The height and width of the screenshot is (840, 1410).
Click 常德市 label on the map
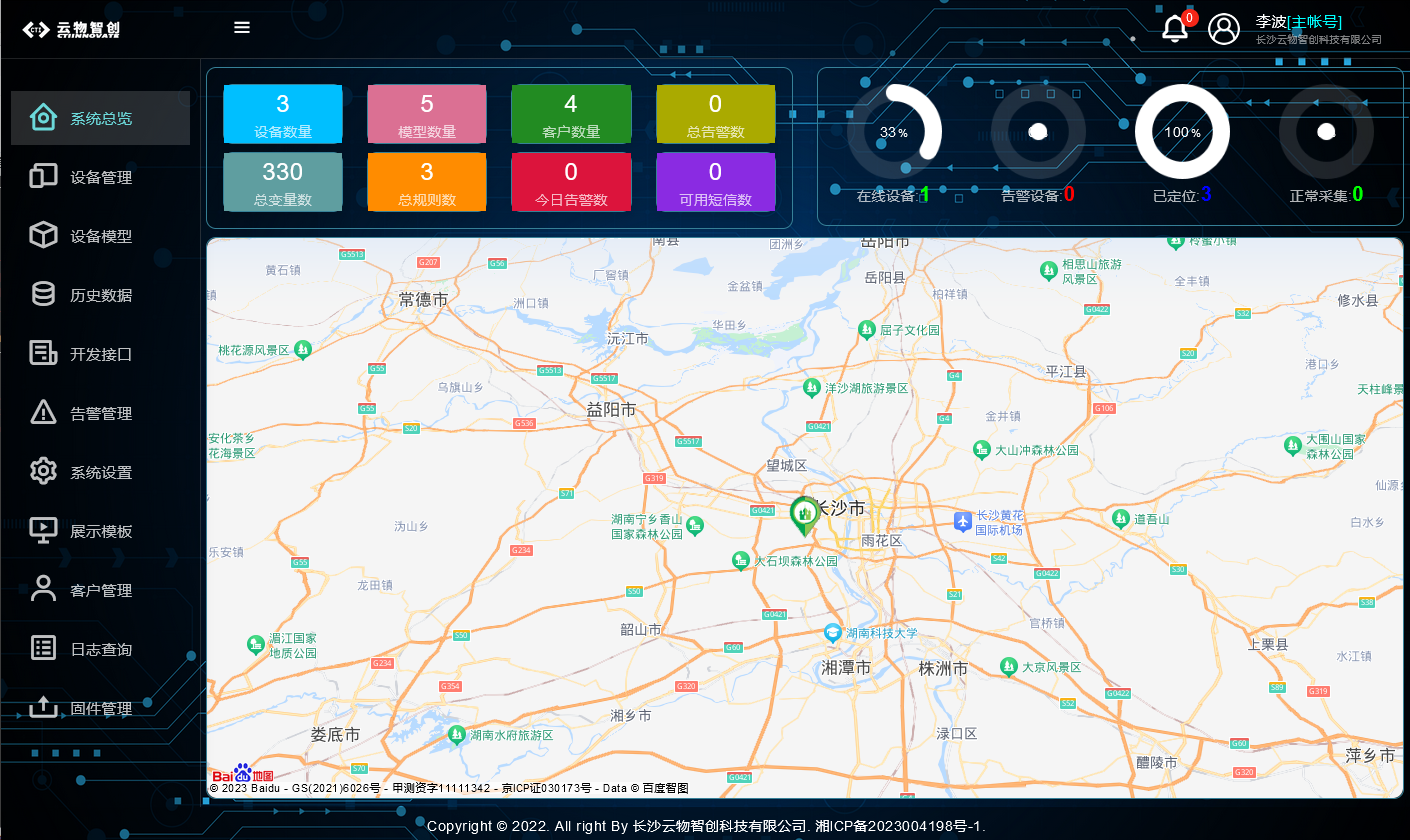423,299
